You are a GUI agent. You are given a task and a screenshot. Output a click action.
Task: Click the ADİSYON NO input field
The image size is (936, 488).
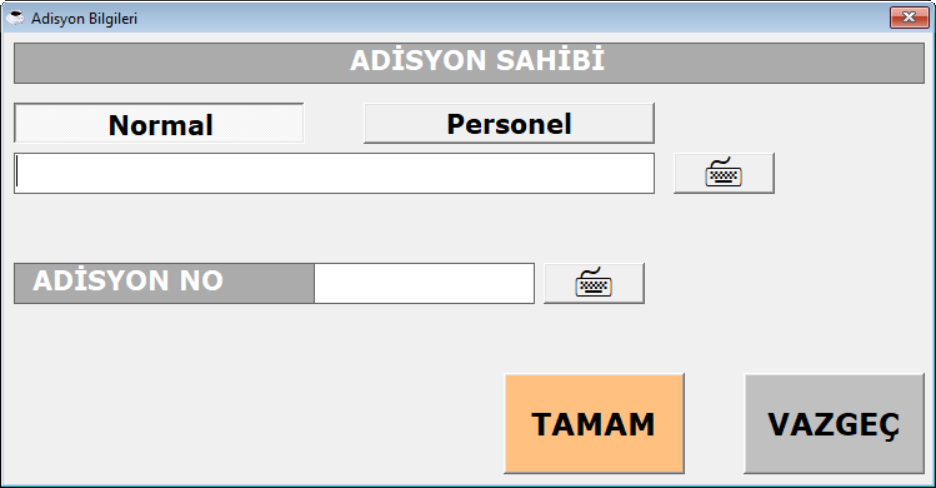[x=424, y=283]
